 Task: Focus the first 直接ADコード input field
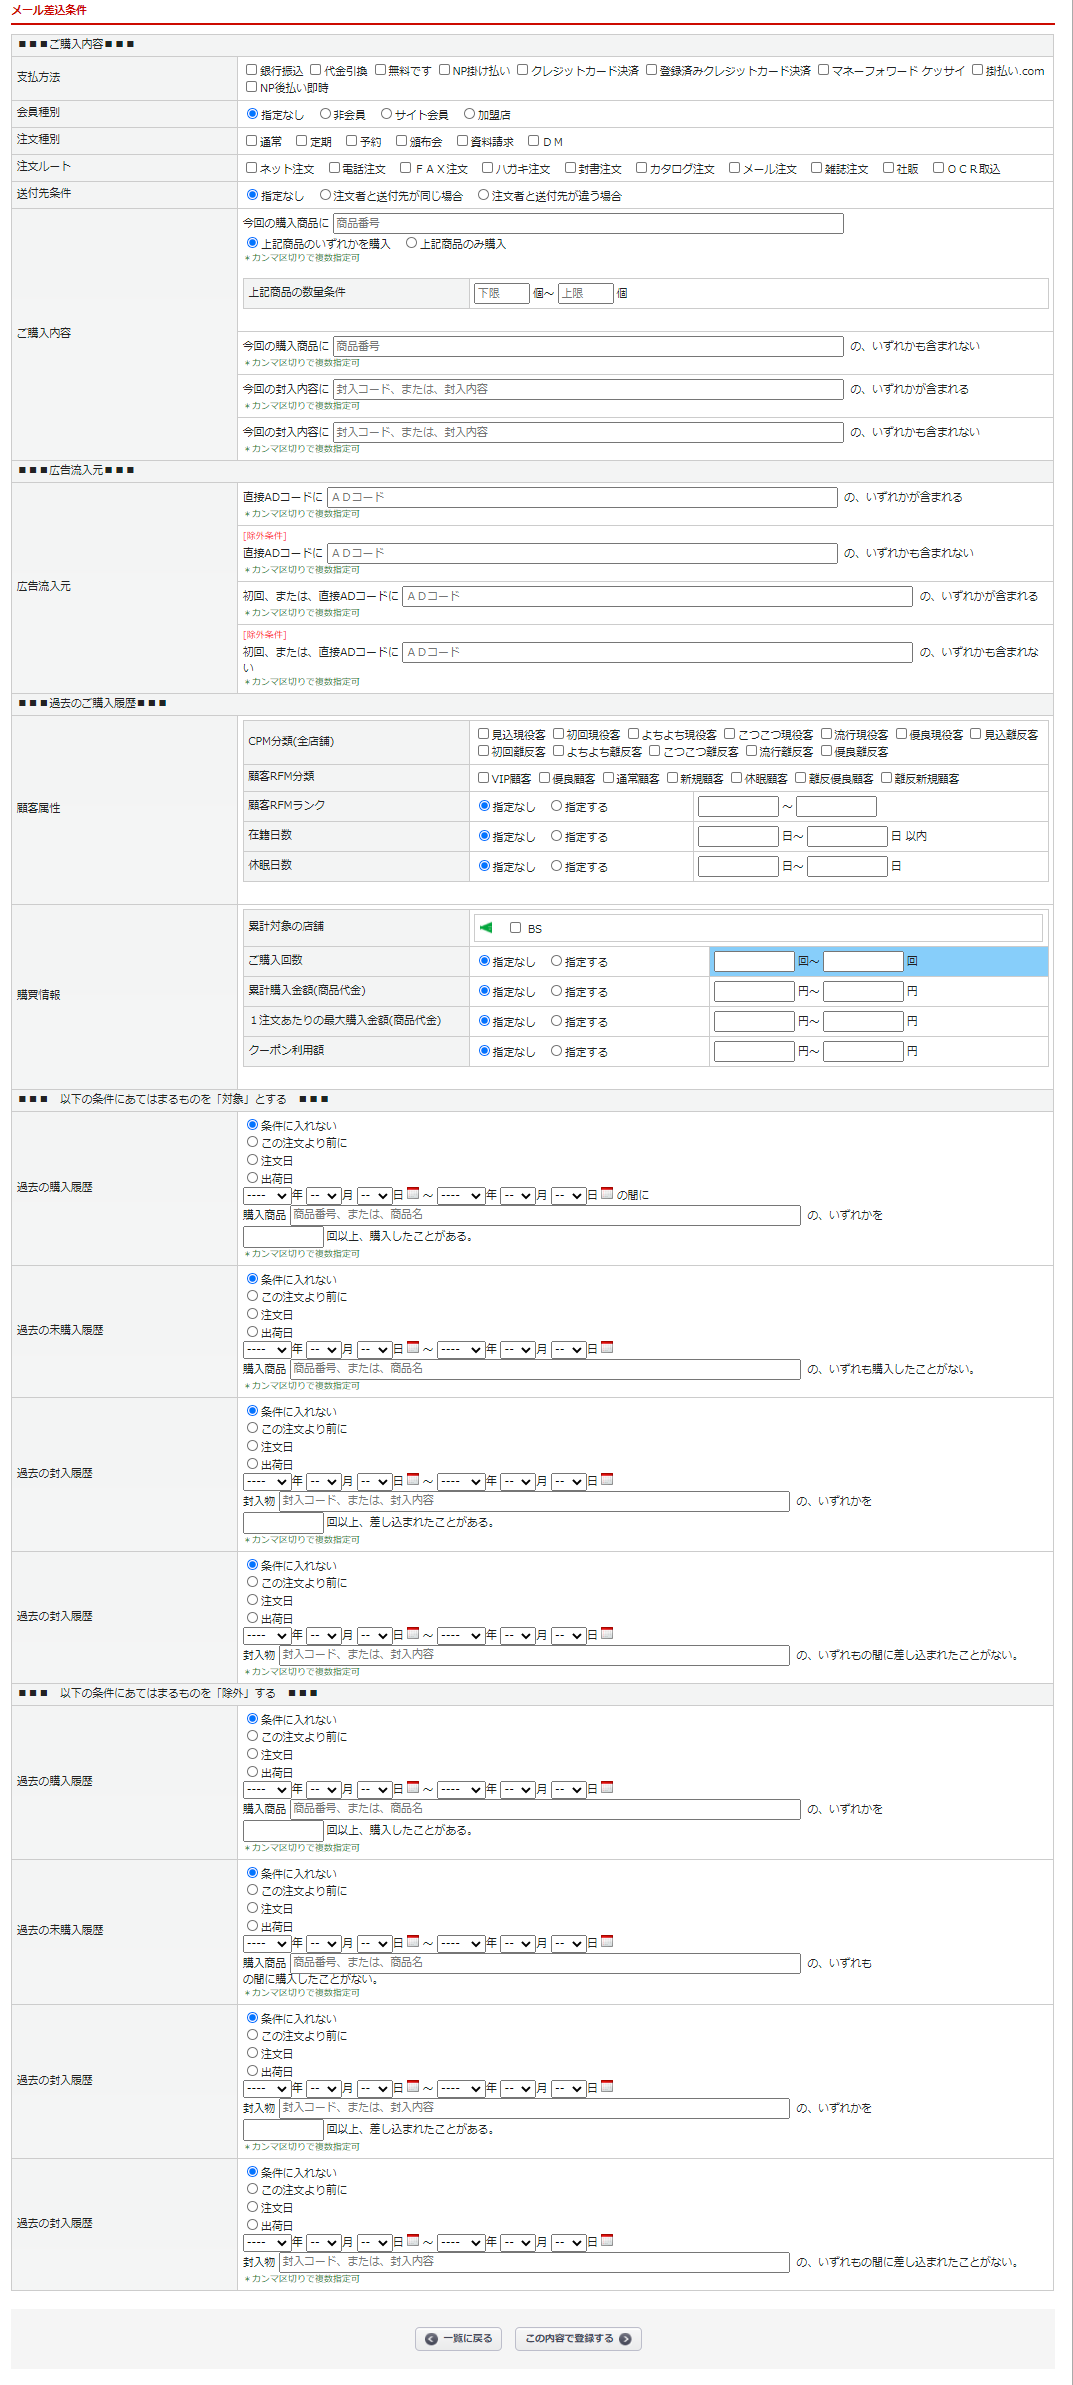582,497
